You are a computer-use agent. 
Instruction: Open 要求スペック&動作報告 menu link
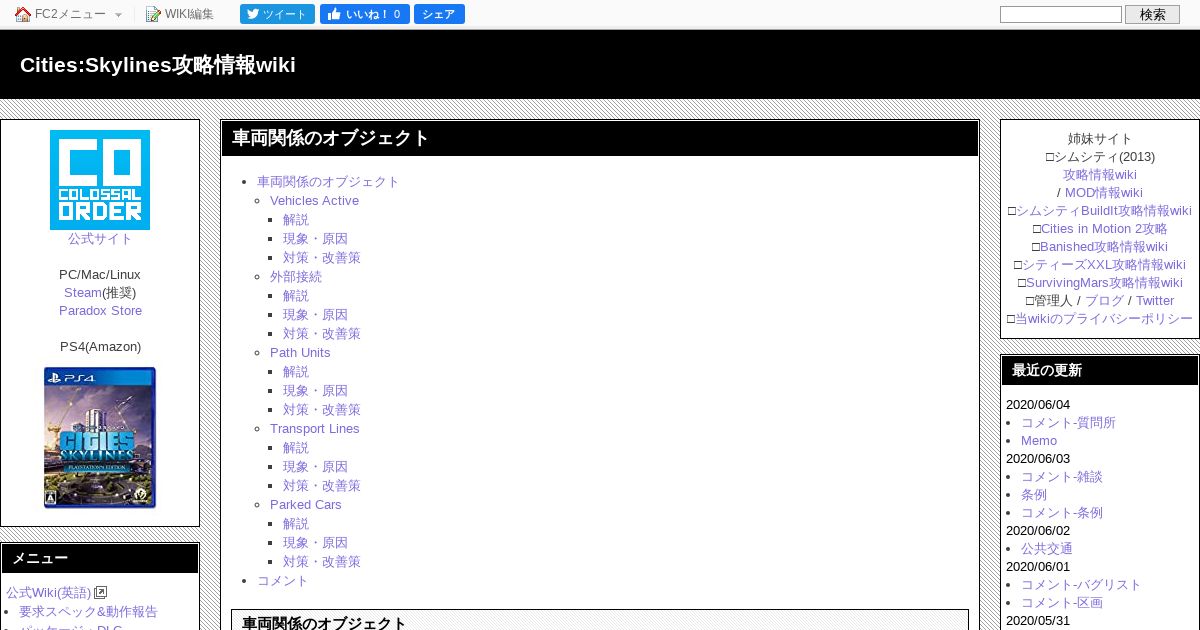88,612
